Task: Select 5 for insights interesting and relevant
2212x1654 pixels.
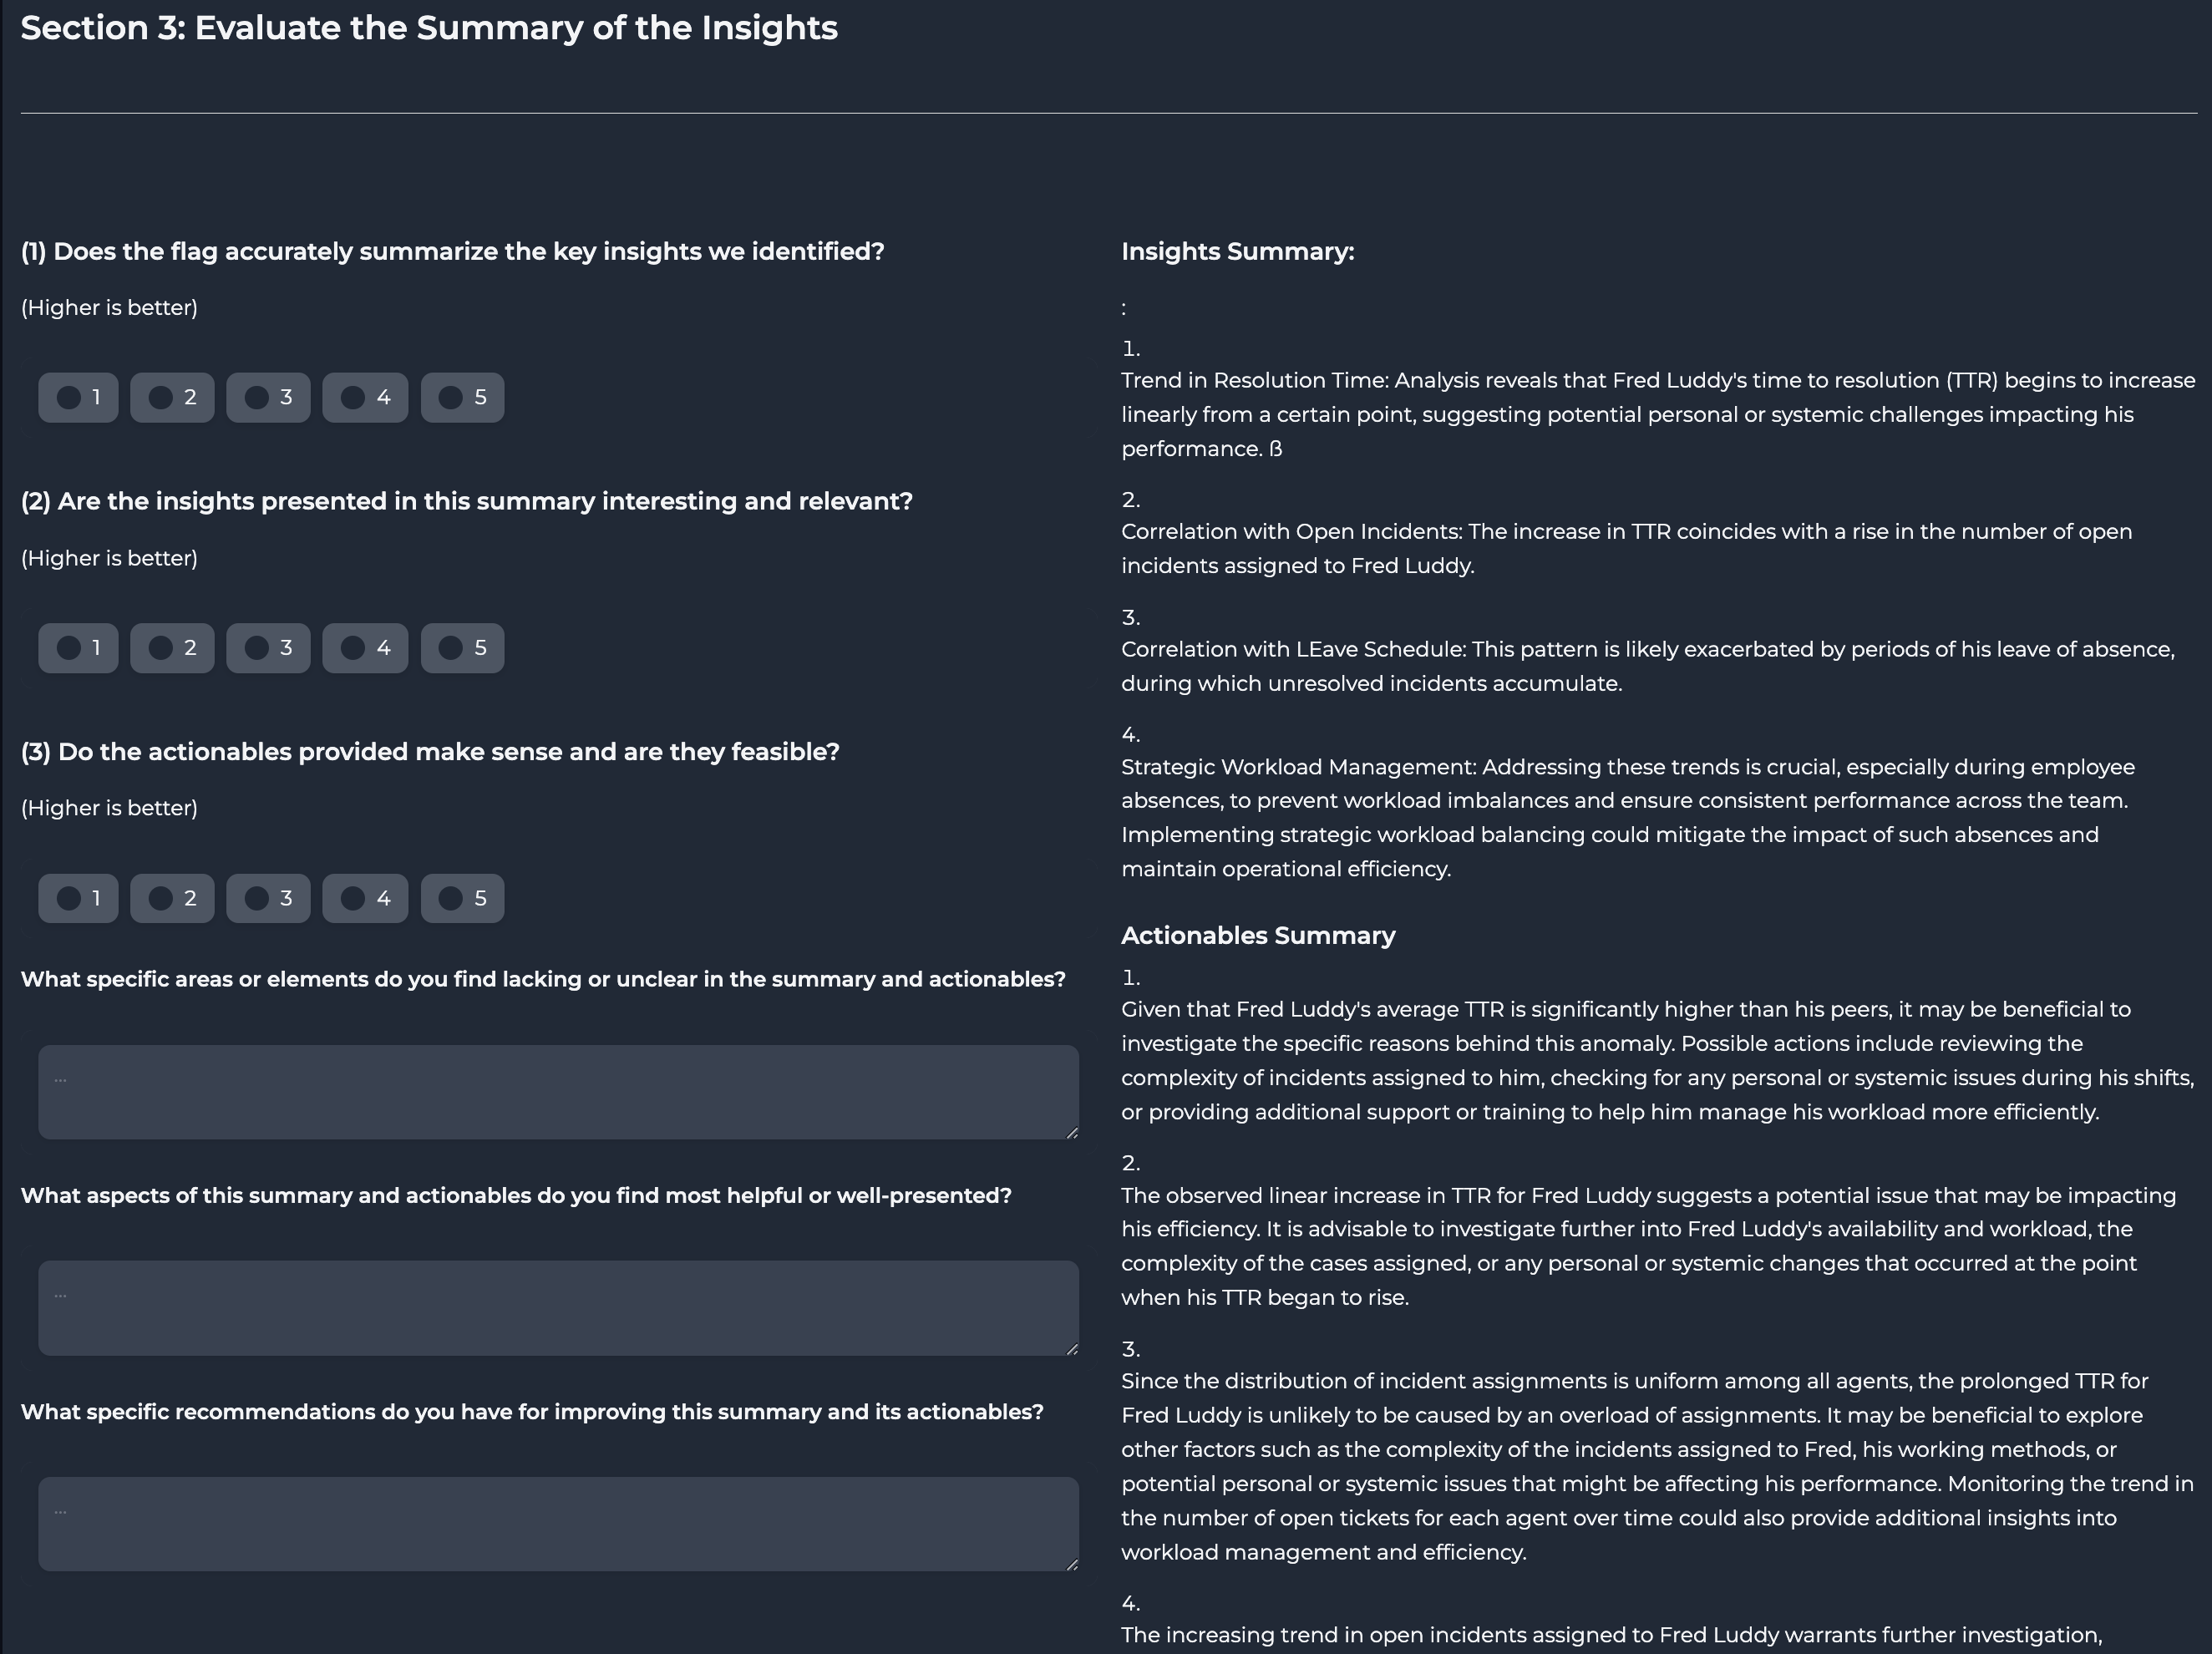Action: pyautogui.click(x=451, y=648)
